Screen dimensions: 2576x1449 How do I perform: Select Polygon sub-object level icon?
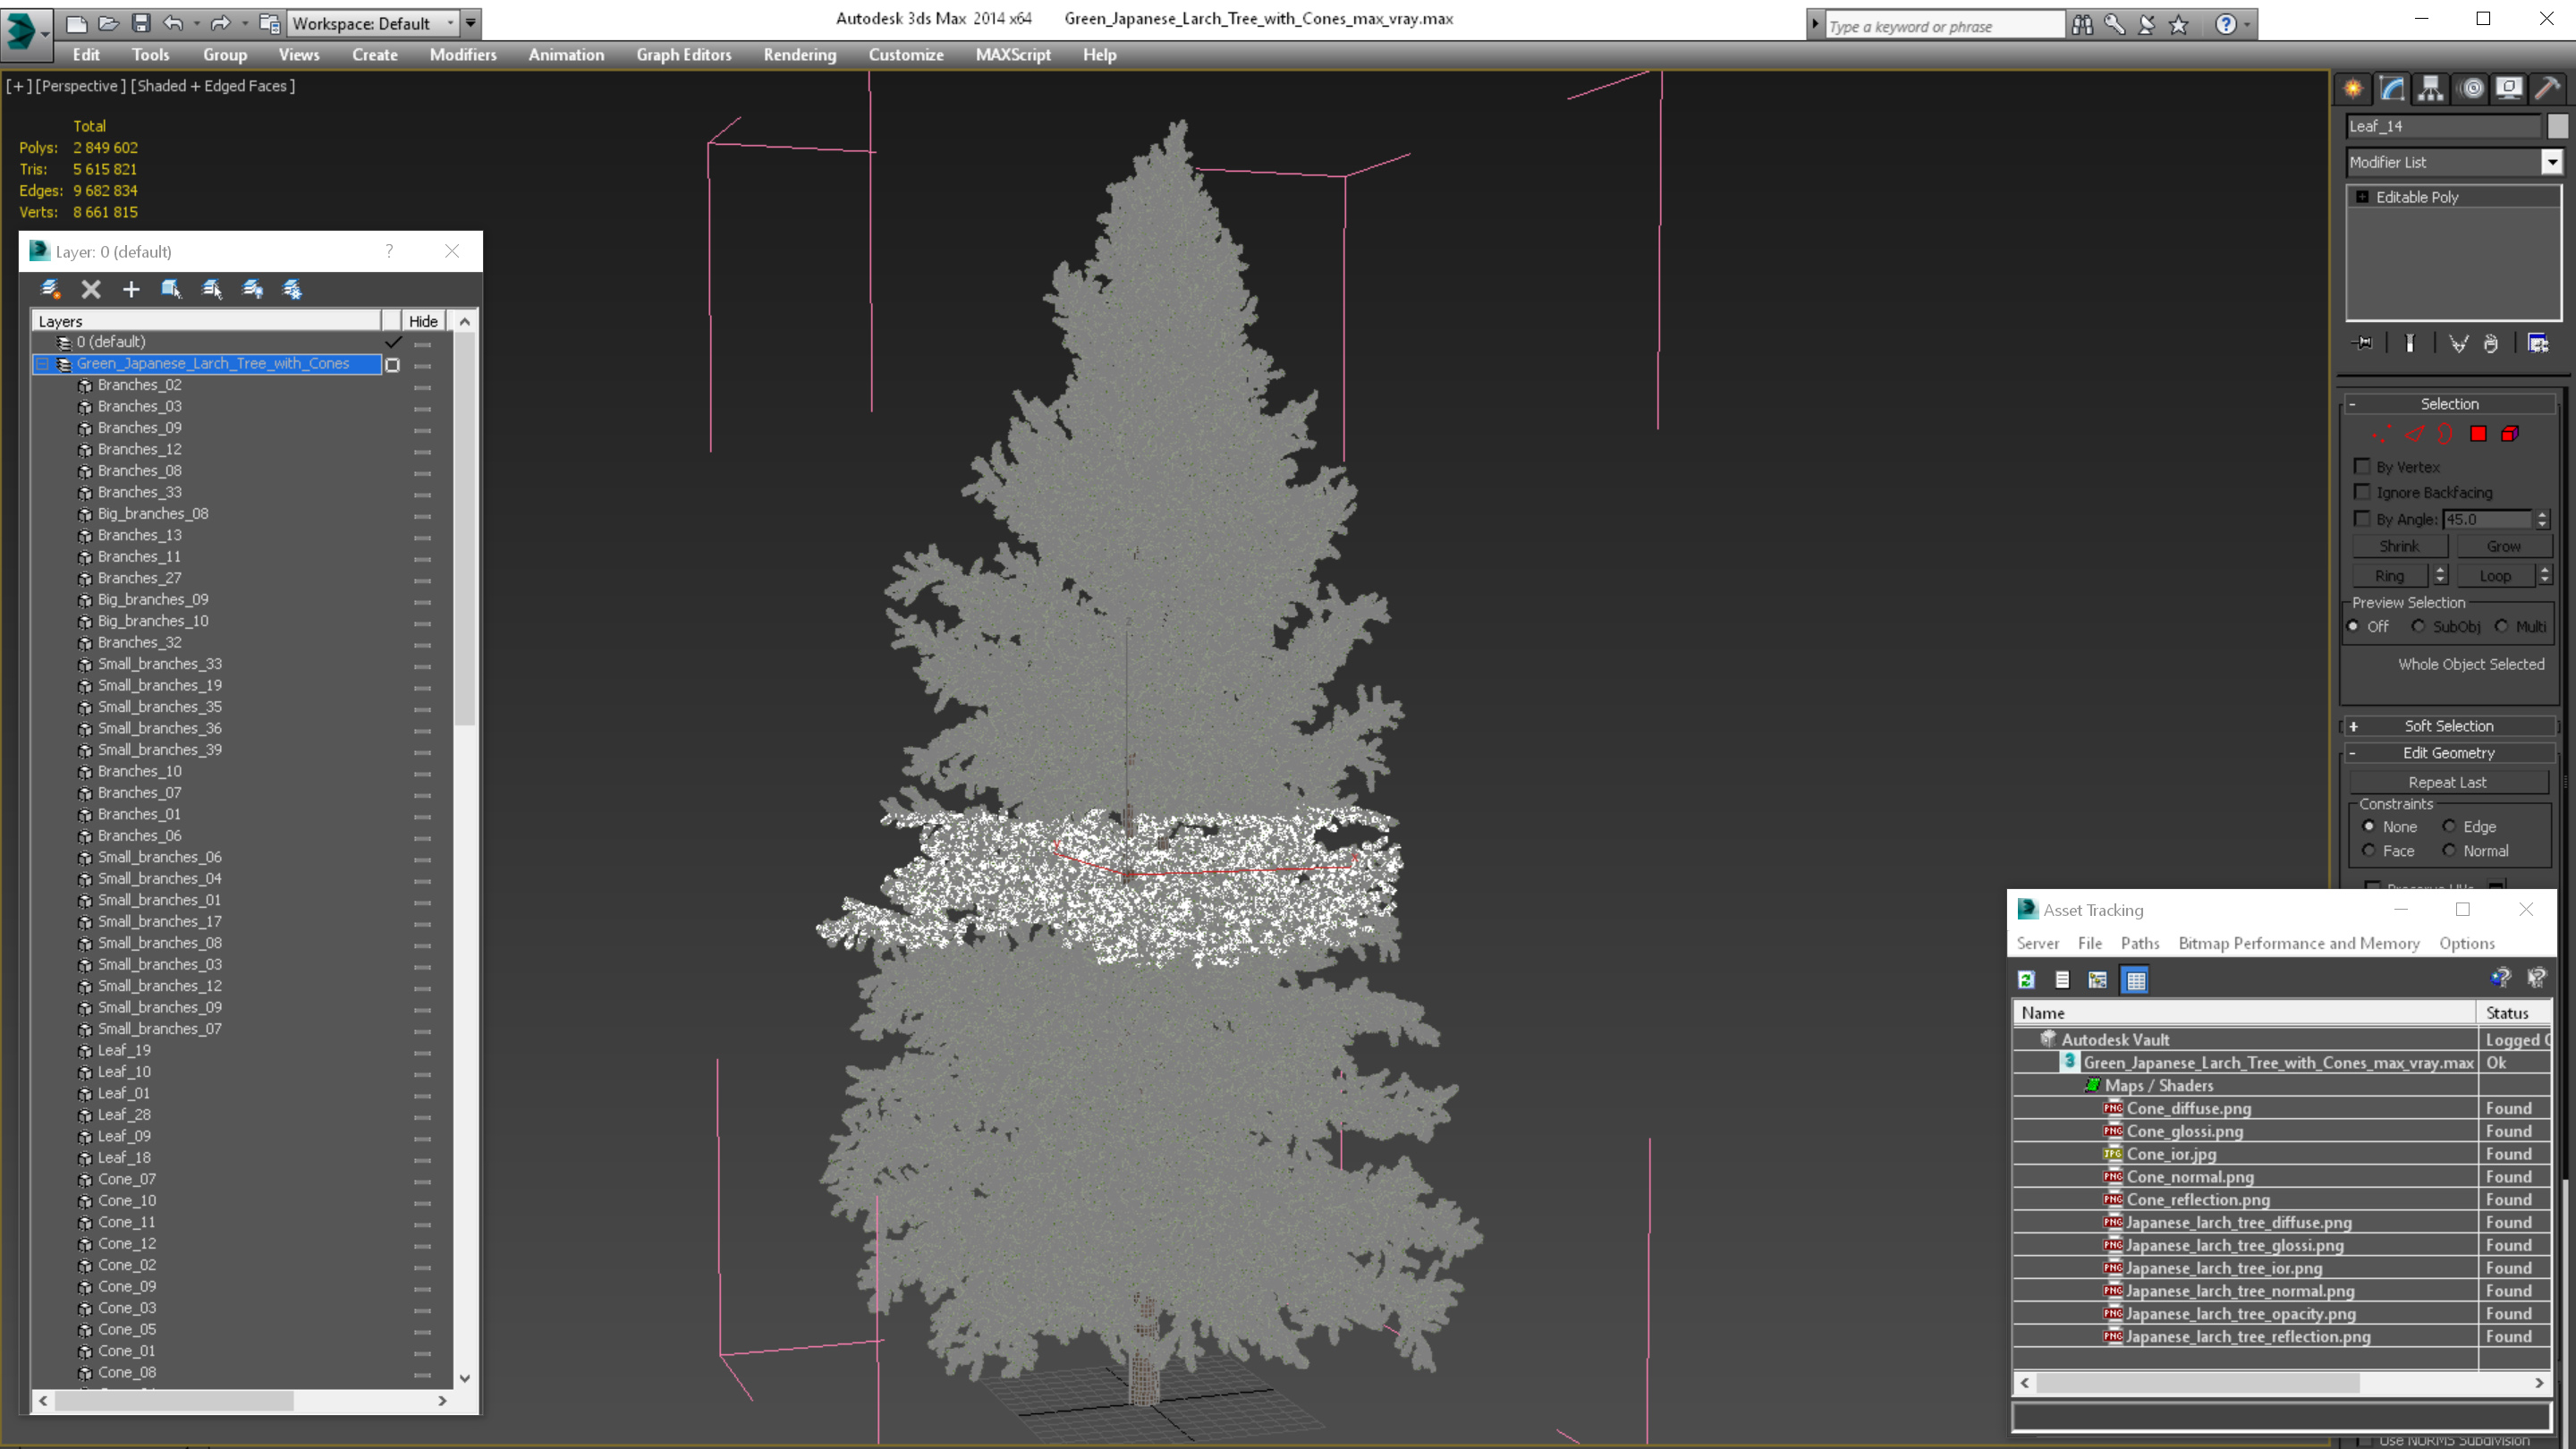point(2478,434)
